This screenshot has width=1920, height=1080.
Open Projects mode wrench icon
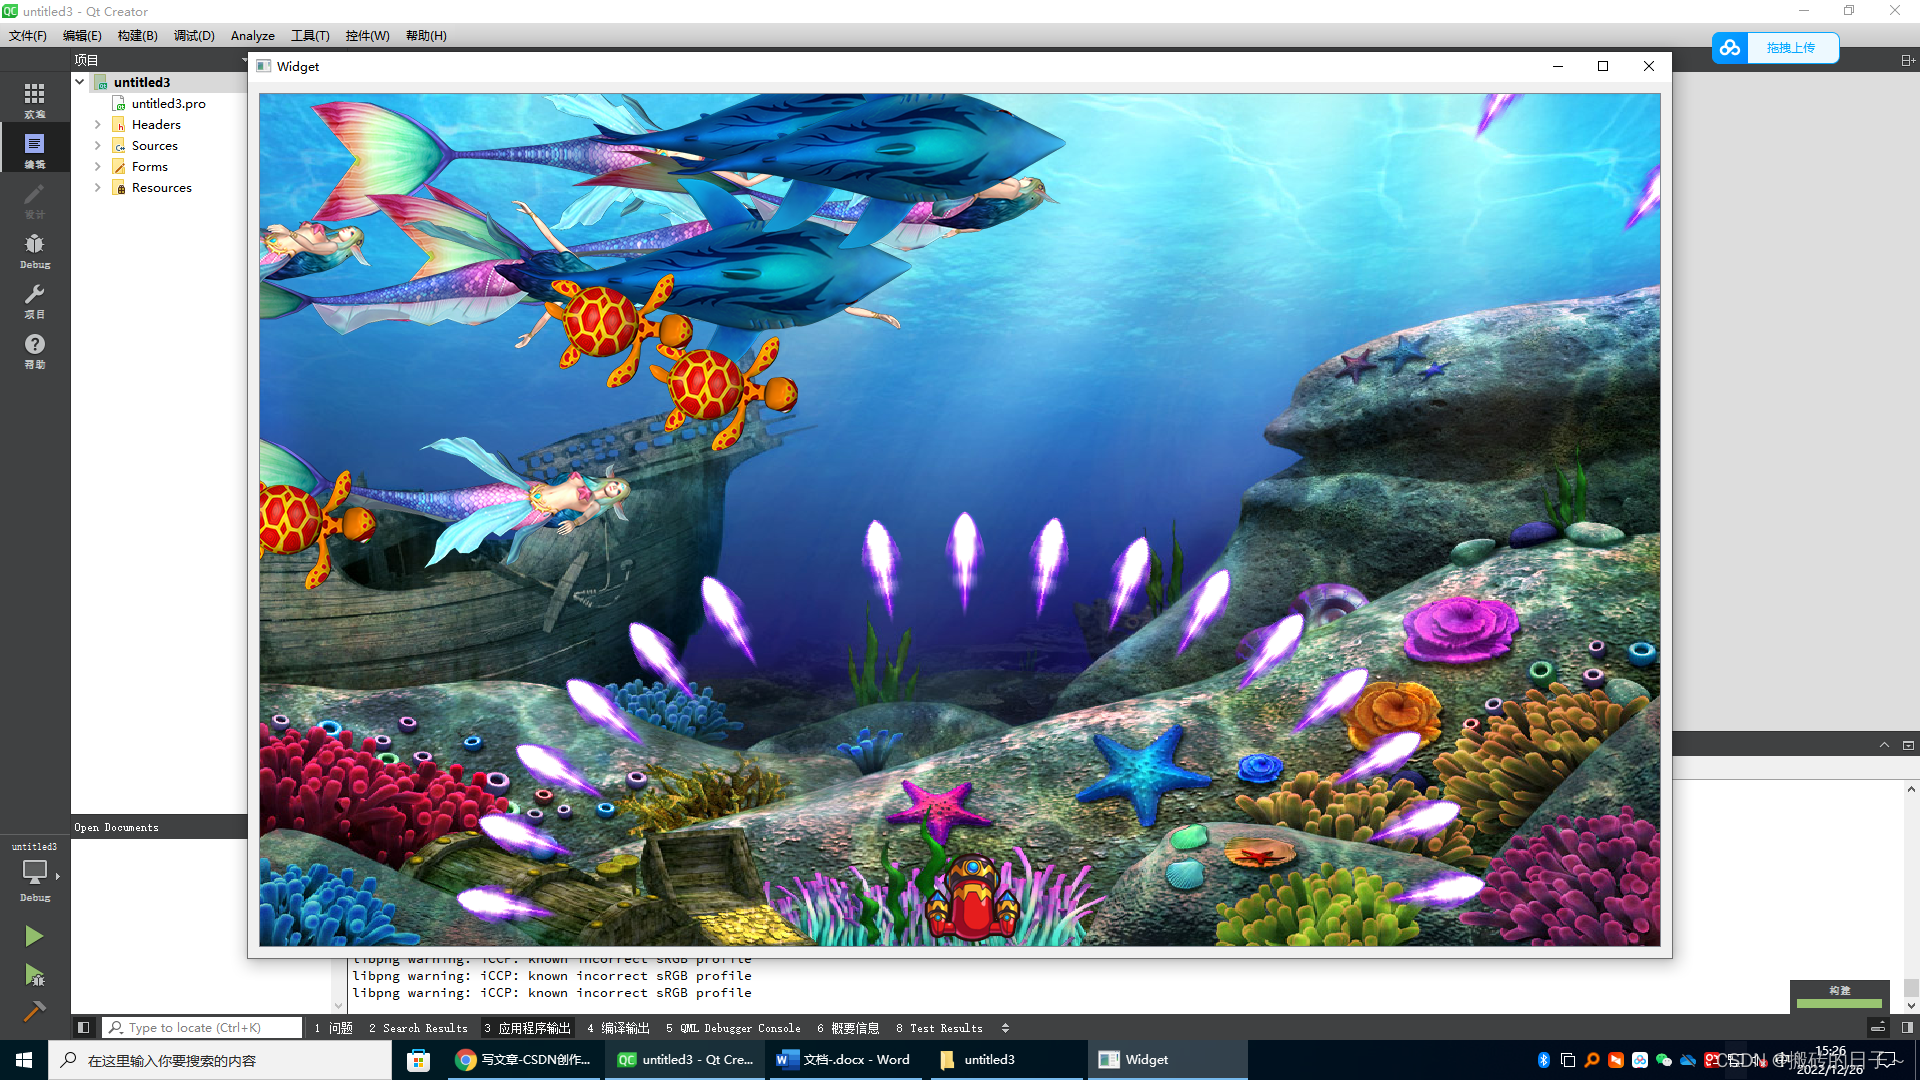(35, 300)
